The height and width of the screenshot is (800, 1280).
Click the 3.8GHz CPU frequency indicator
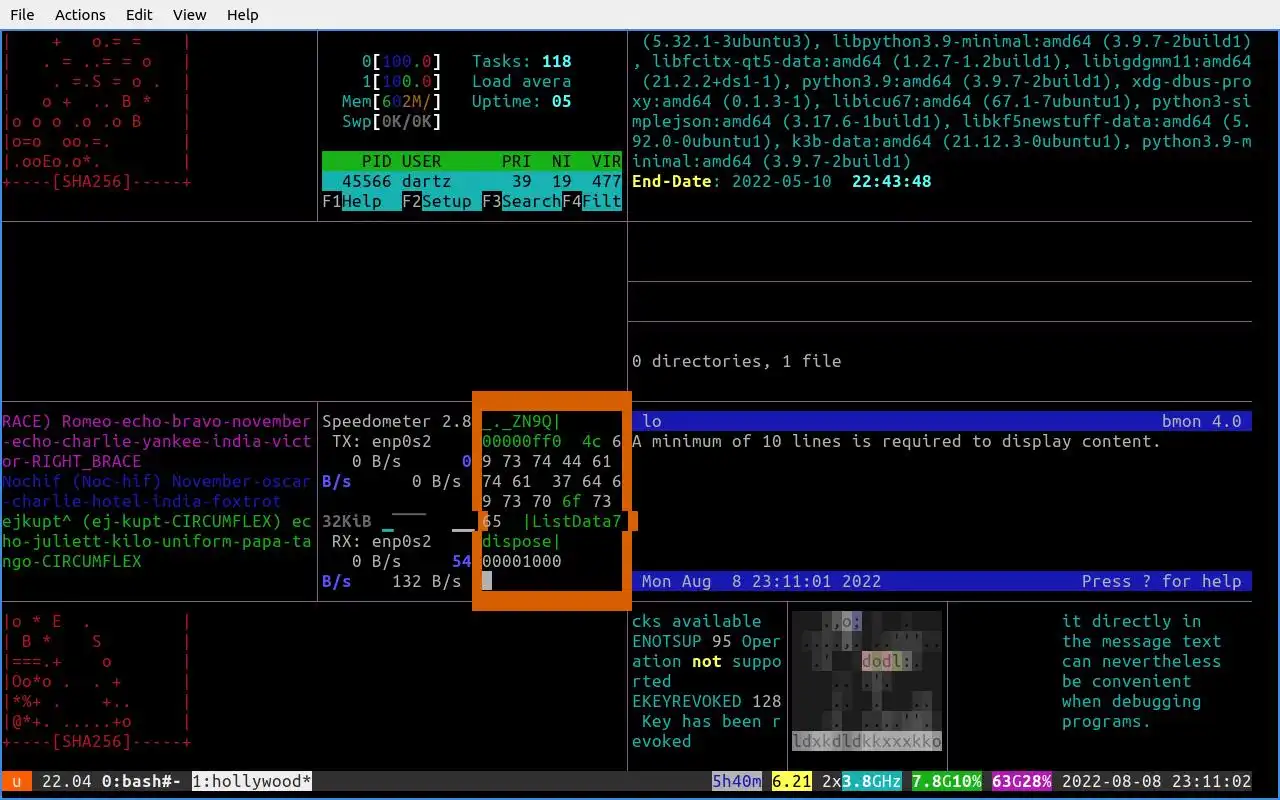(x=872, y=781)
